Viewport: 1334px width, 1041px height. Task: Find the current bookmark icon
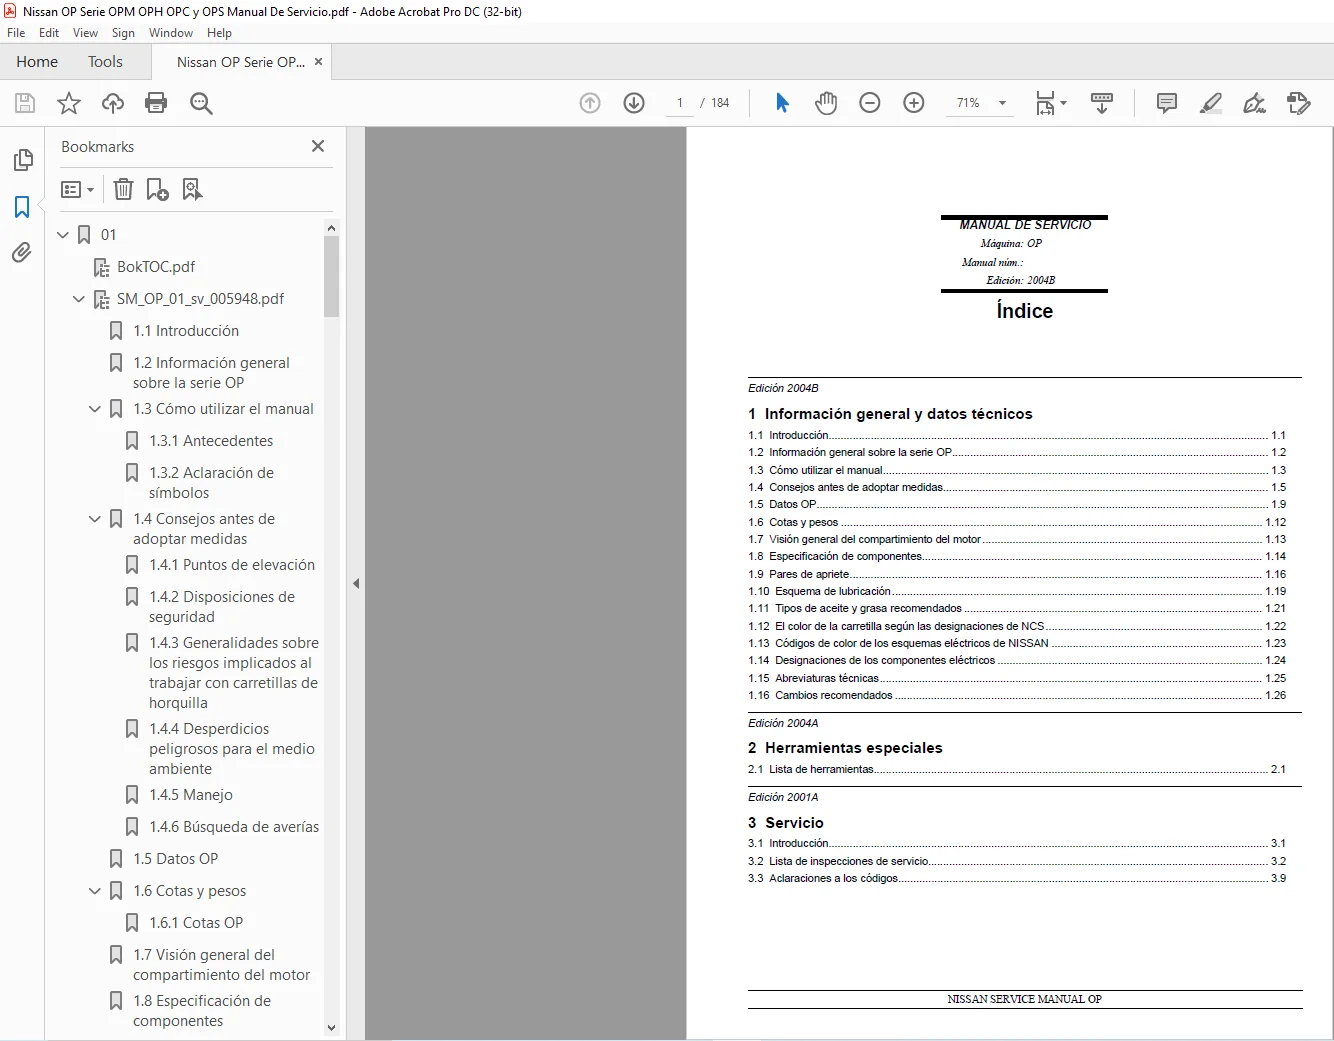coord(192,189)
